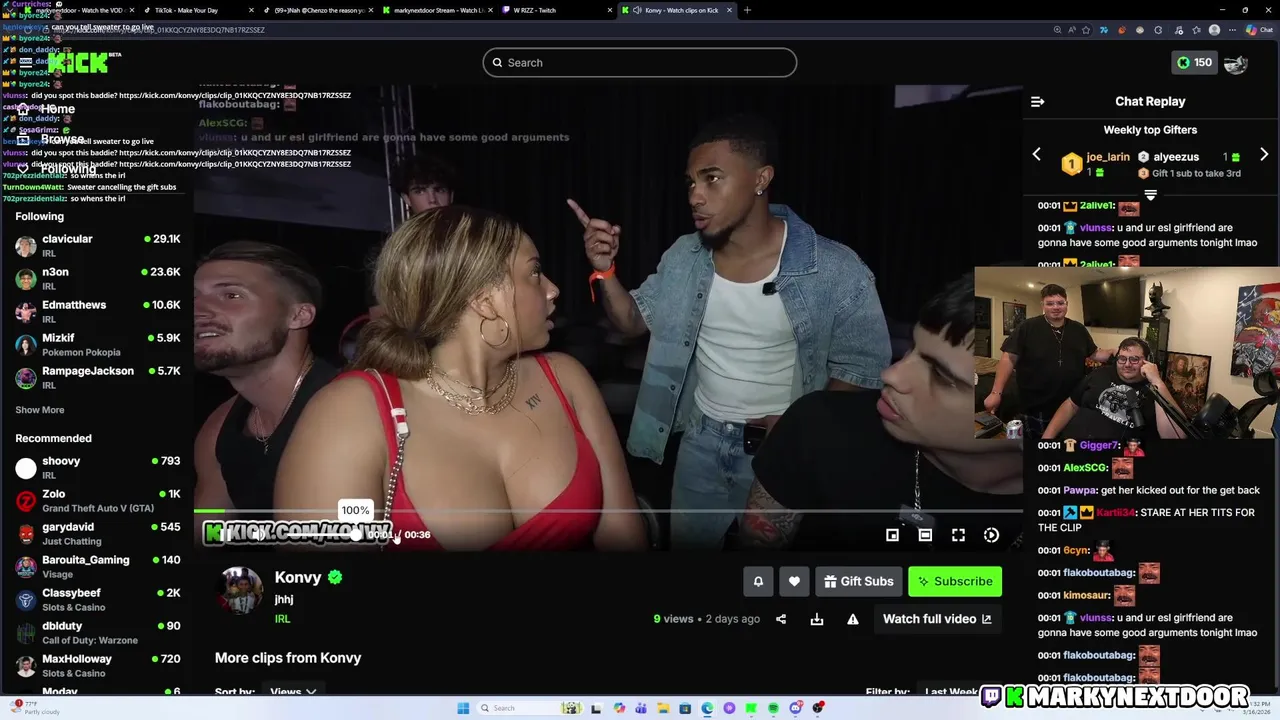Open shoovy's recommended channel
This screenshot has height=720, width=1280.
pos(97,467)
